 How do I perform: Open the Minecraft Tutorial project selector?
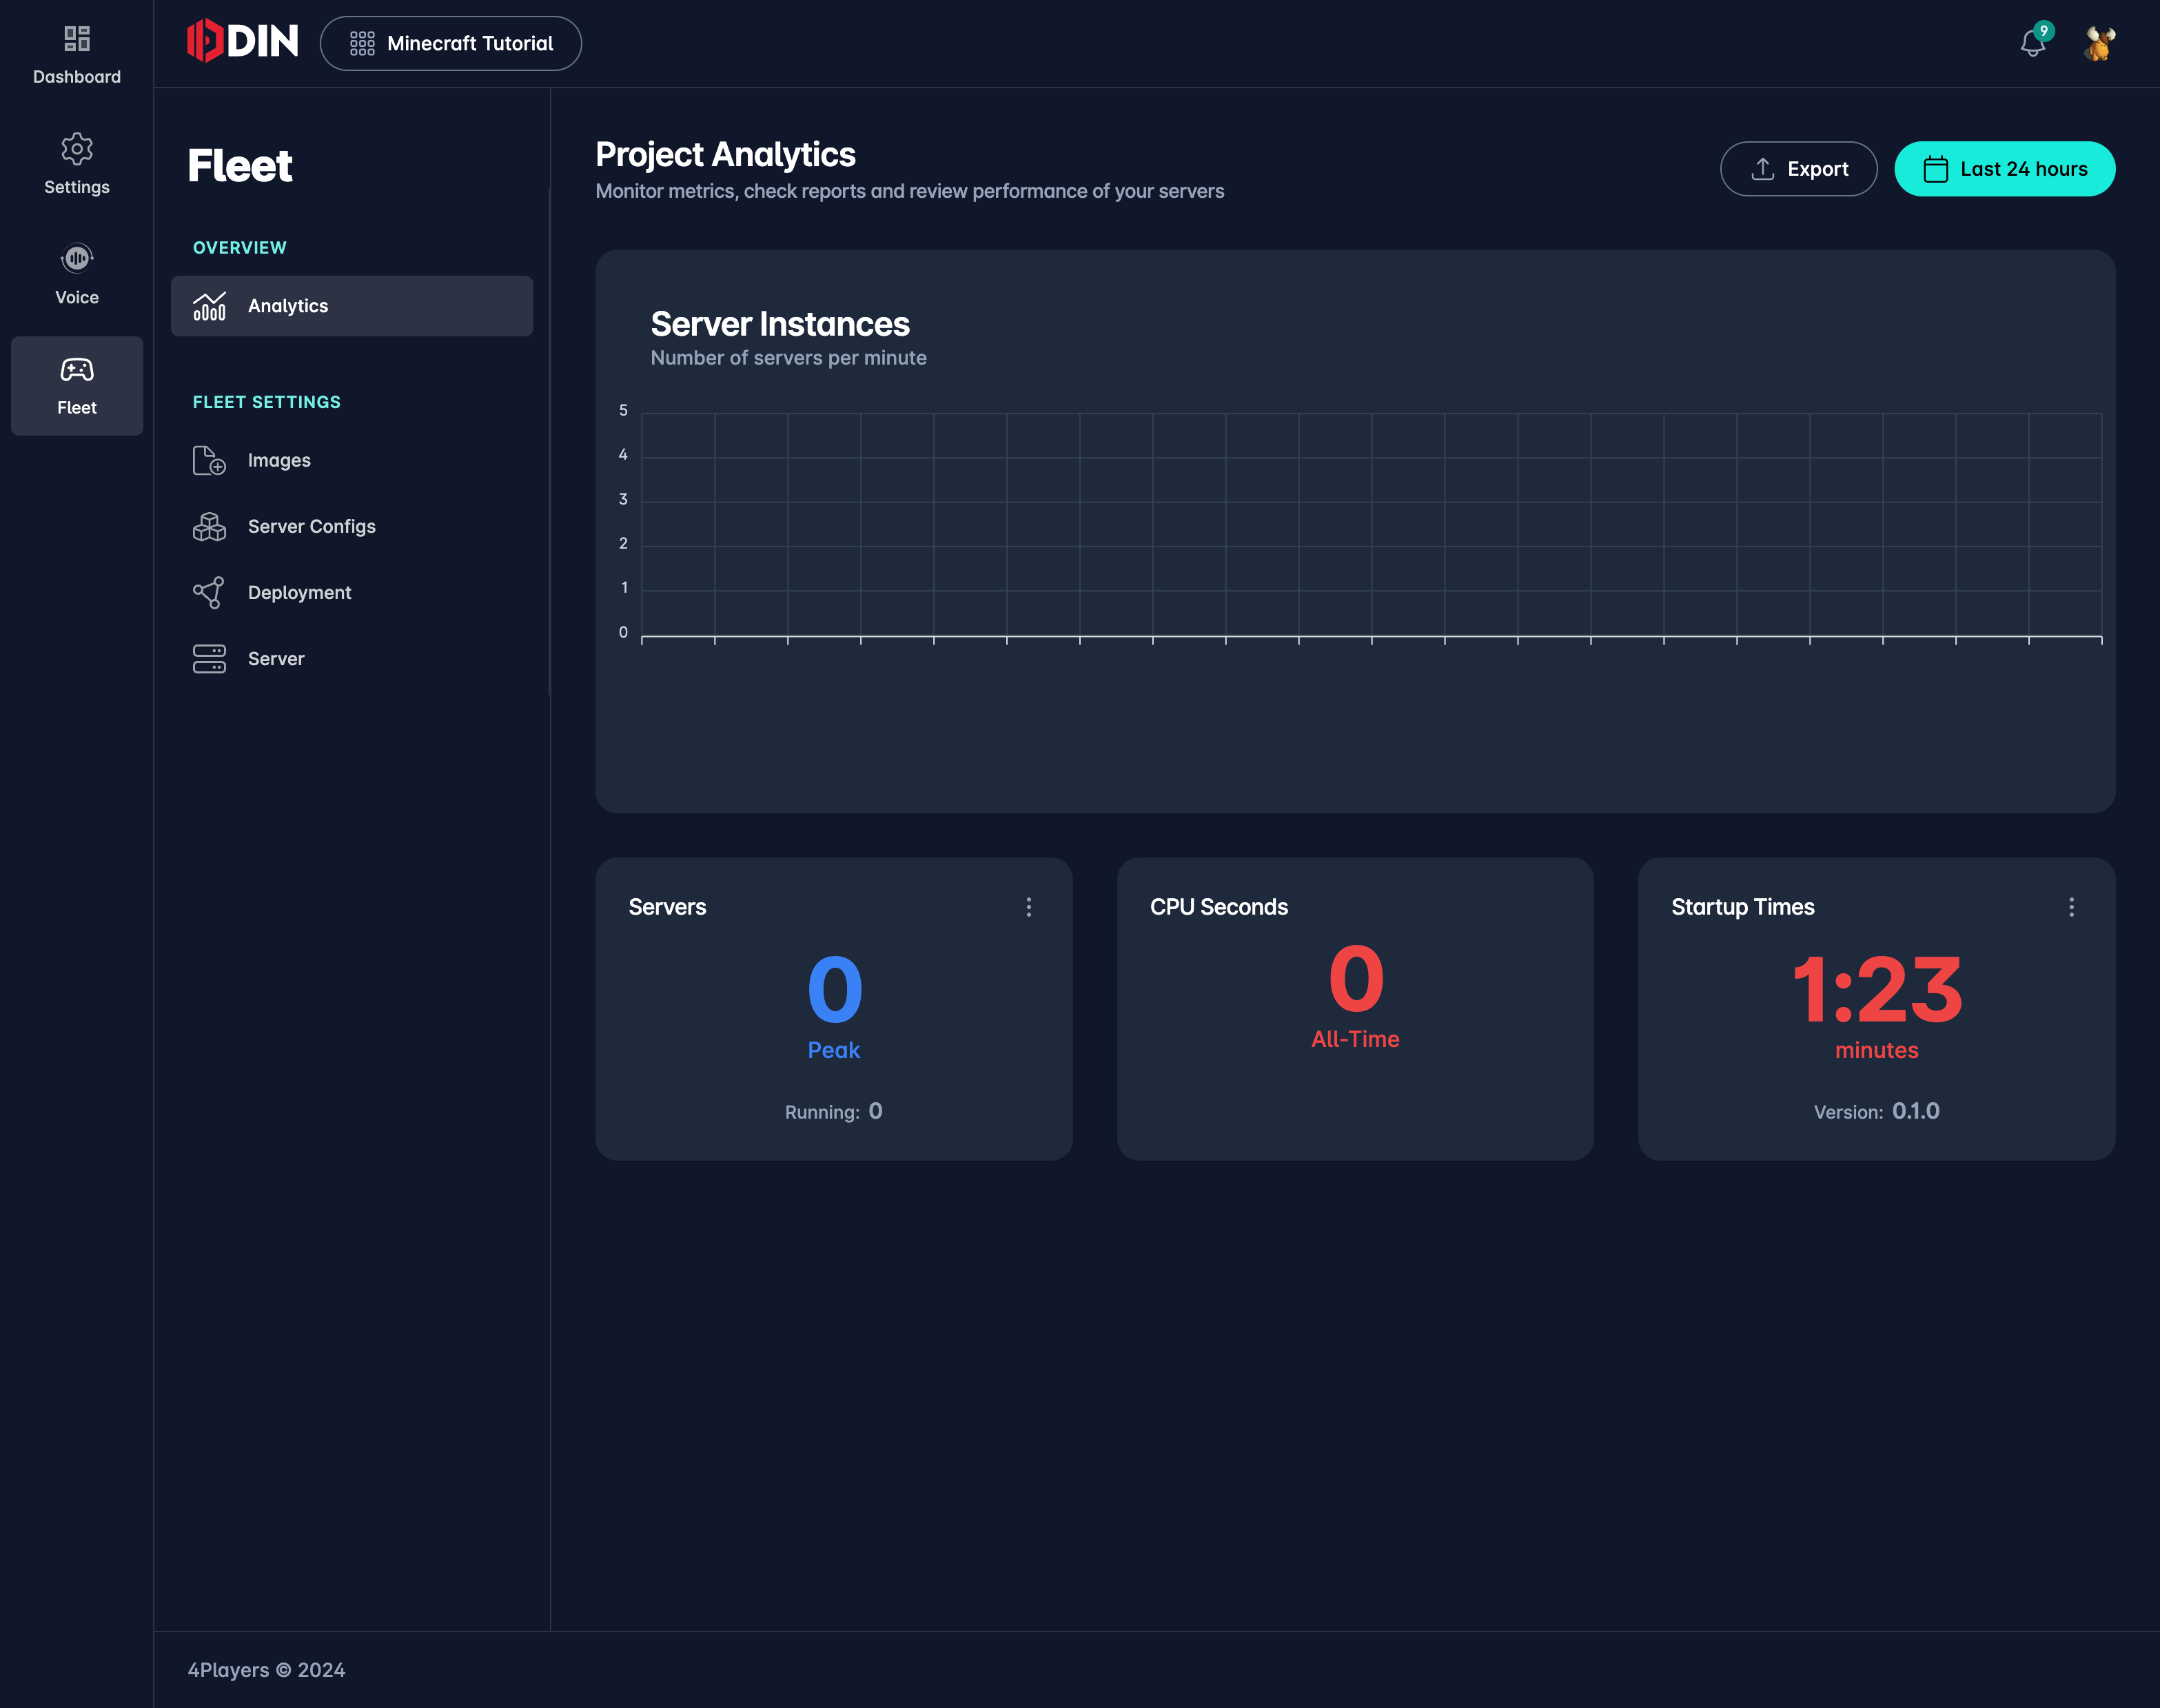(451, 43)
